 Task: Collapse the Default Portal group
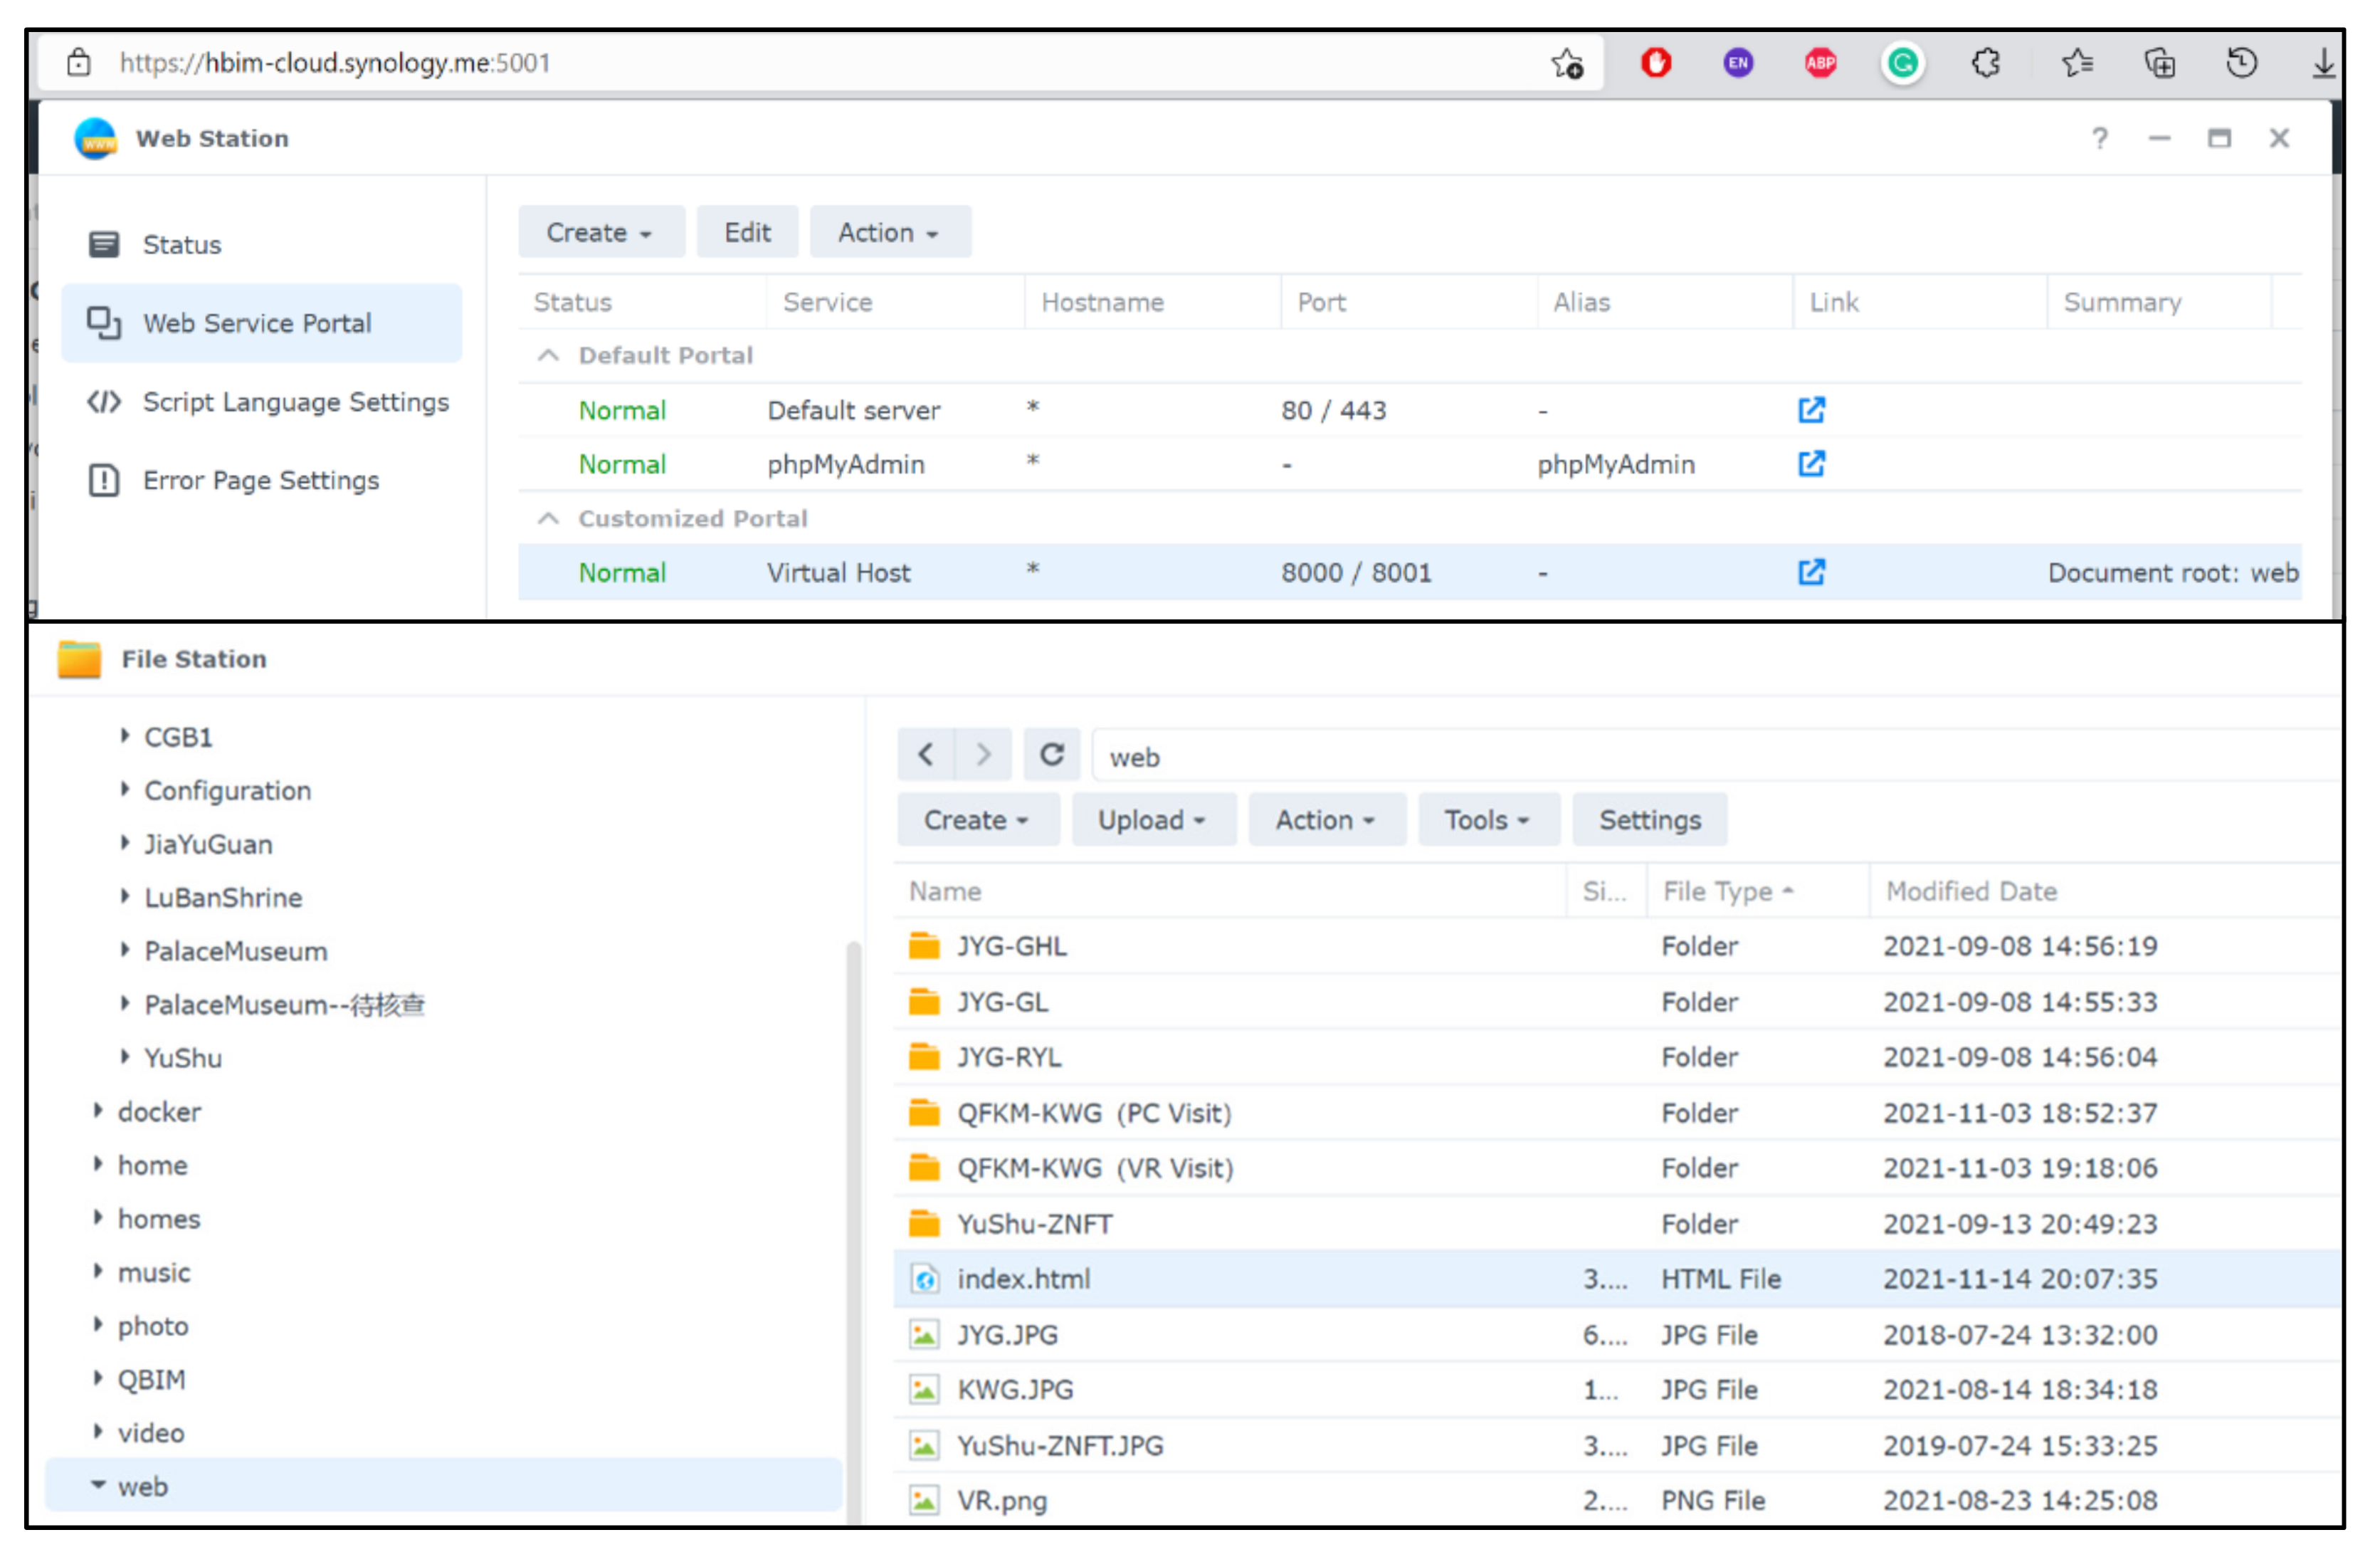click(x=548, y=356)
